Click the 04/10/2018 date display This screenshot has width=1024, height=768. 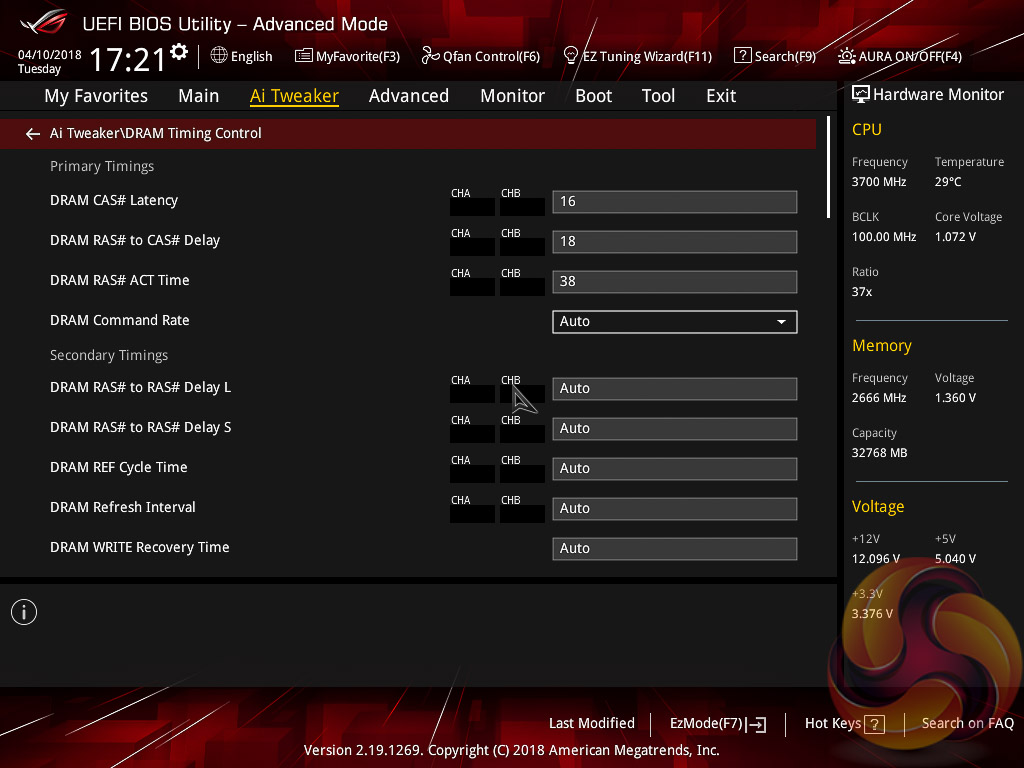coord(50,54)
